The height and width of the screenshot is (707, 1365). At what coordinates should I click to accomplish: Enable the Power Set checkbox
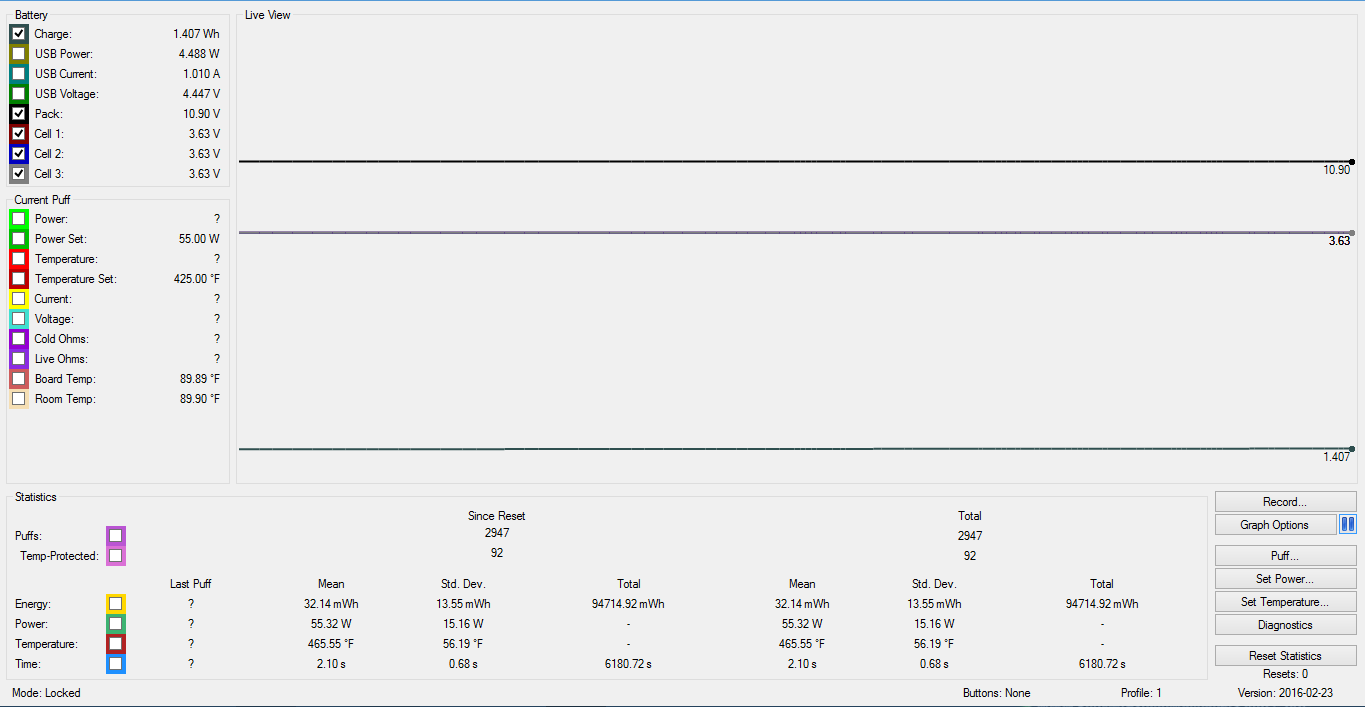pos(19,239)
